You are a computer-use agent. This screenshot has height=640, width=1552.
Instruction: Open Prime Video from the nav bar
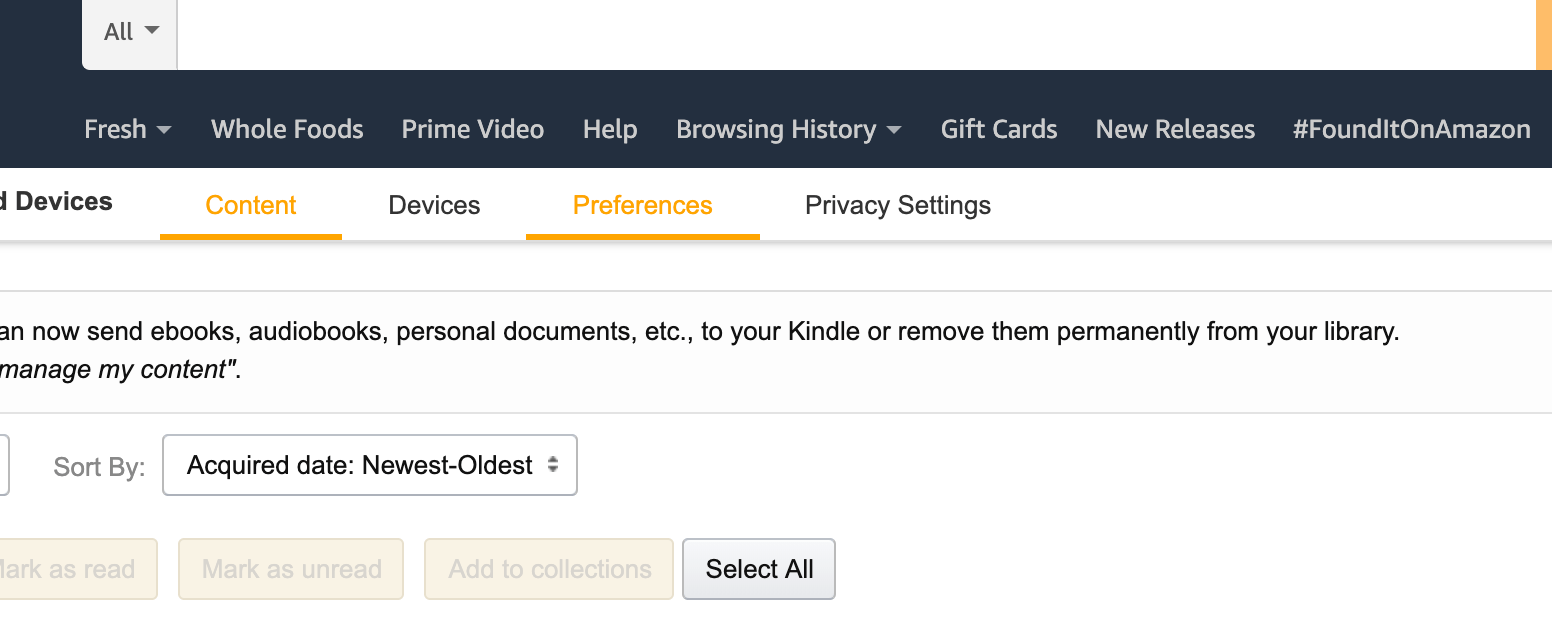(473, 129)
